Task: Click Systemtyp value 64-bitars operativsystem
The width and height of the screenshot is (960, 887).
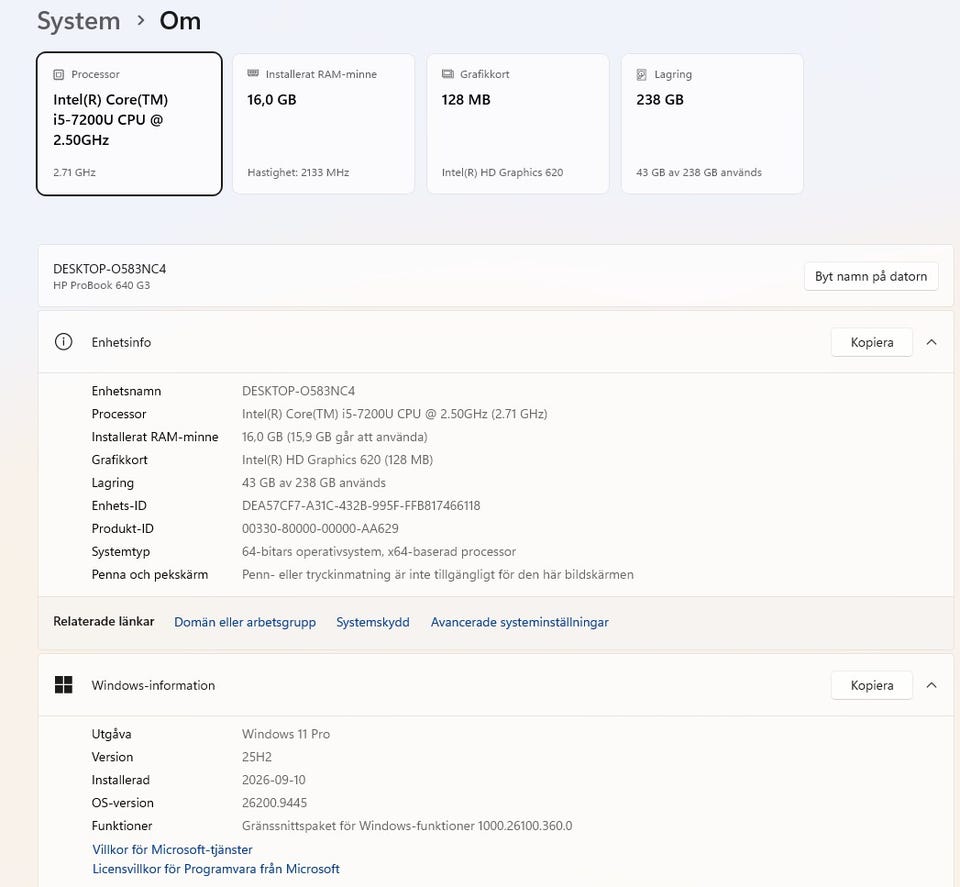Action: [x=378, y=552]
